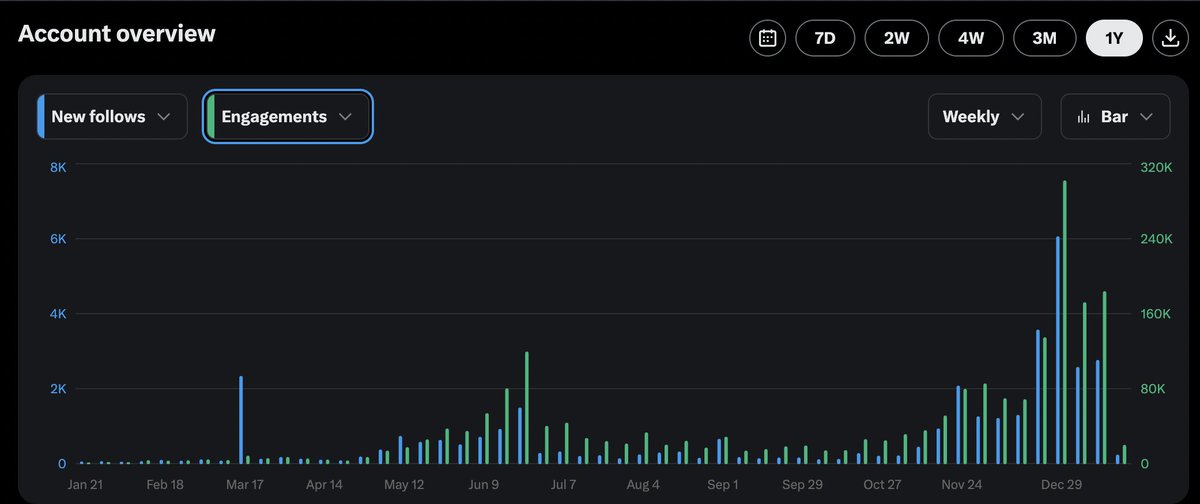Image resolution: width=1200 pixels, height=504 pixels.
Task: Click the 2K left axis label
Action: coord(58,389)
